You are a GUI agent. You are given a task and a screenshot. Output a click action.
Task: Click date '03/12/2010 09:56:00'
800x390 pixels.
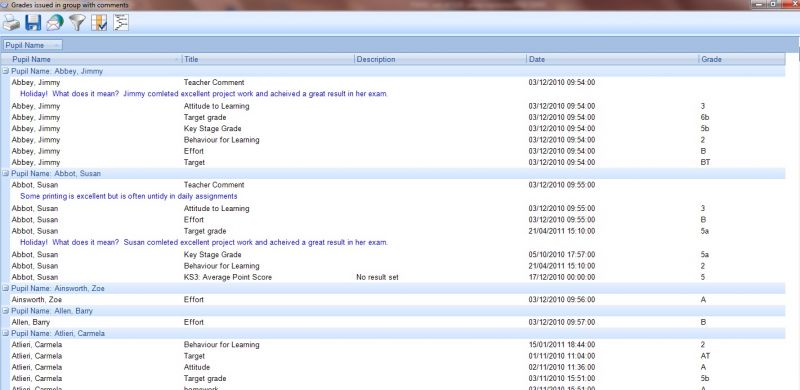click(x=562, y=300)
